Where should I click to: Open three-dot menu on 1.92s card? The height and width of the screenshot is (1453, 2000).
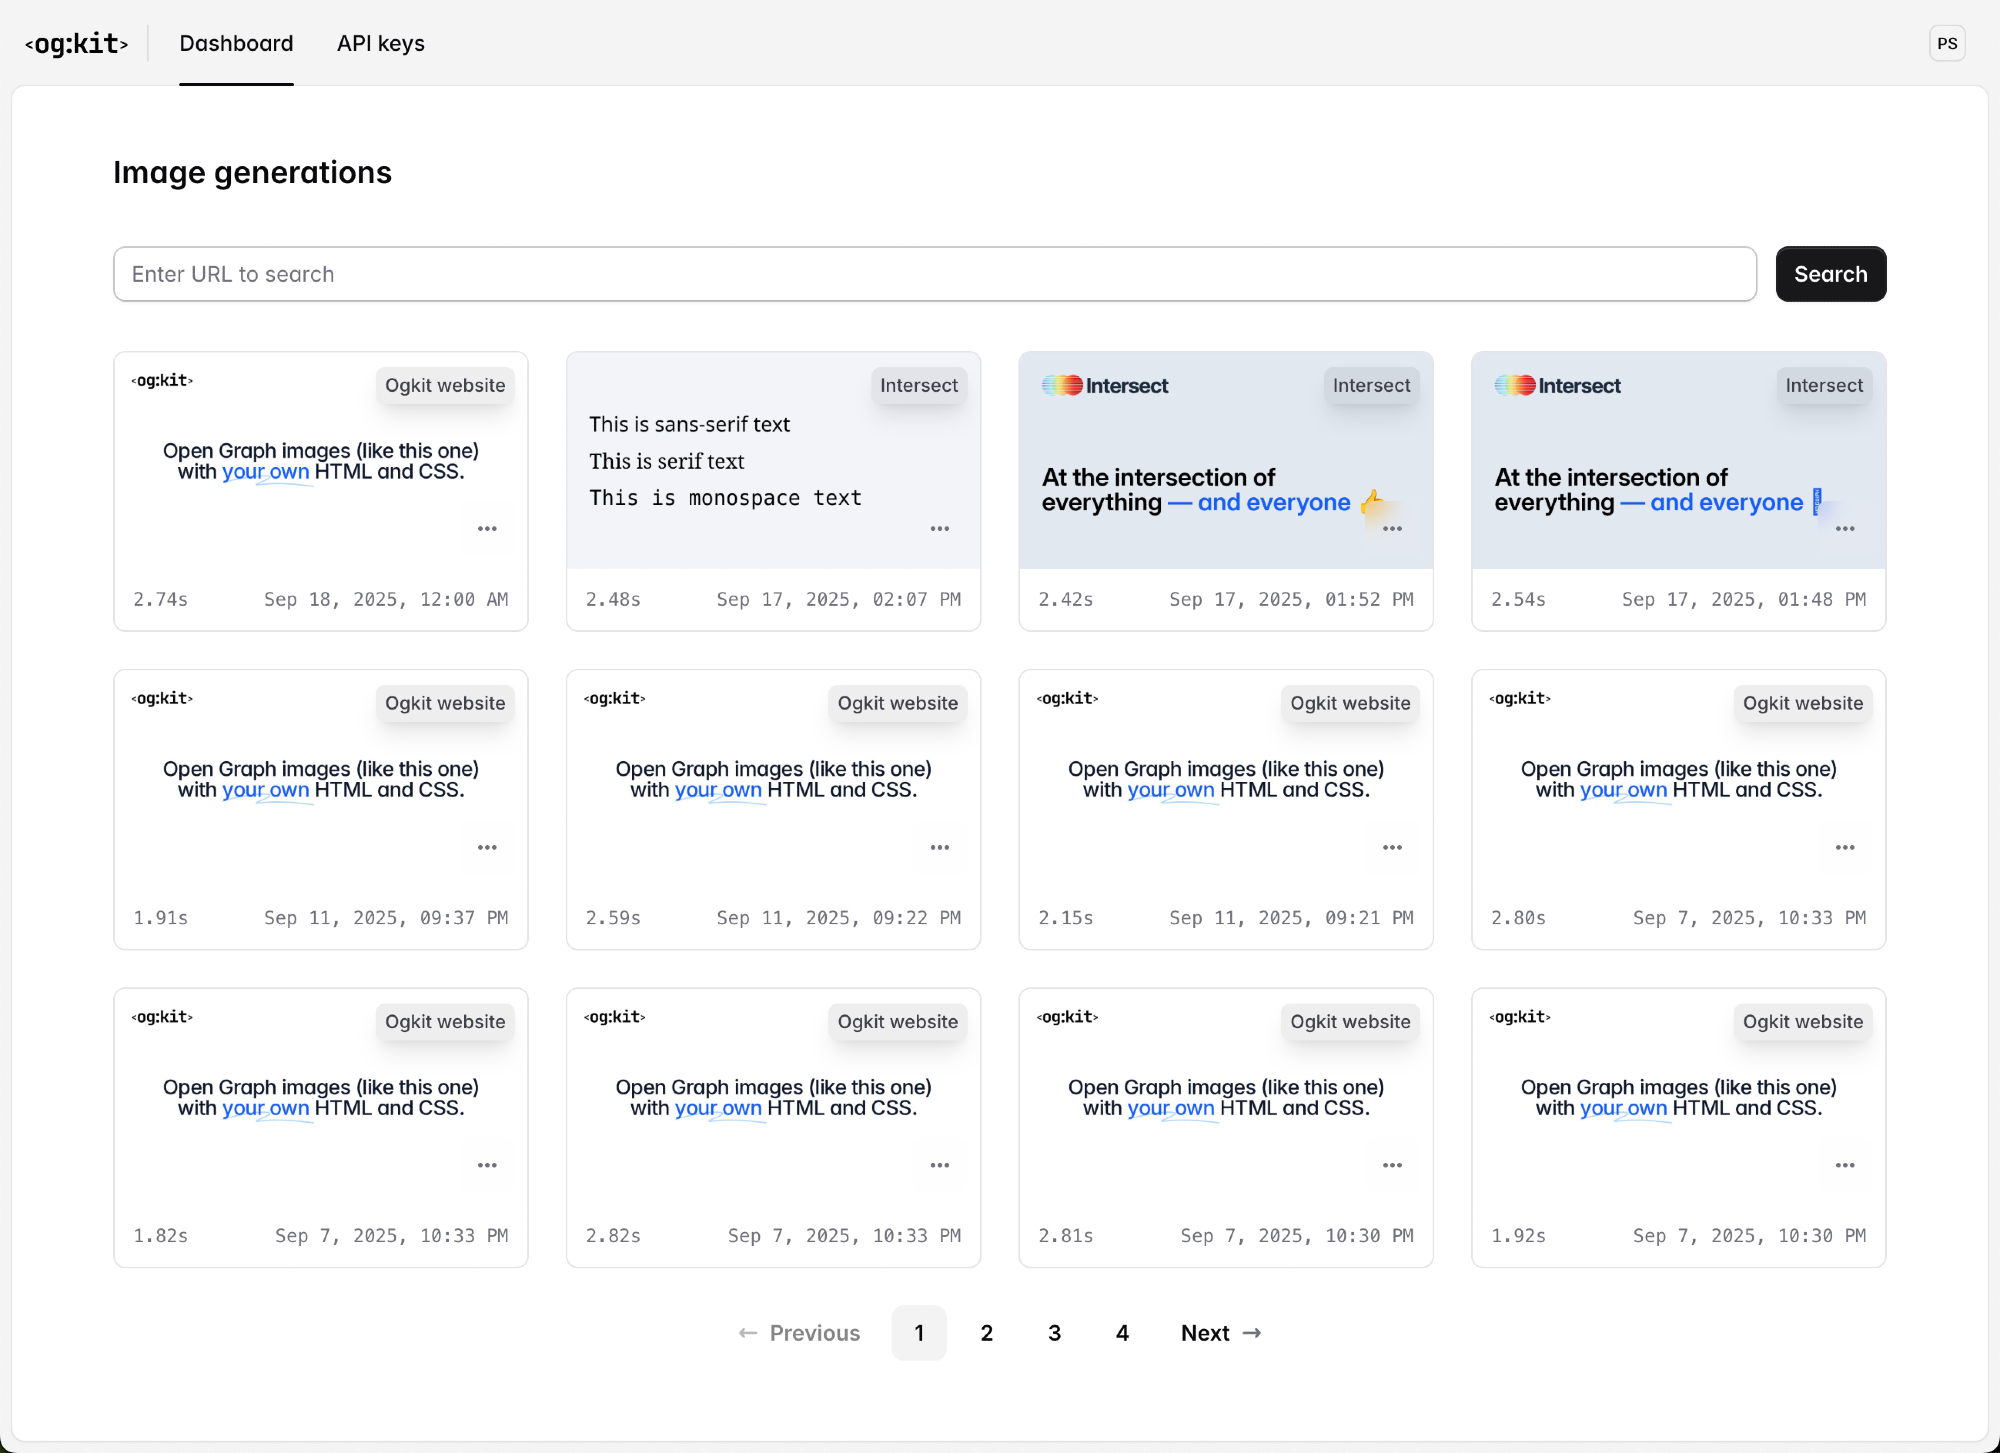[x=1845, y=1165]
